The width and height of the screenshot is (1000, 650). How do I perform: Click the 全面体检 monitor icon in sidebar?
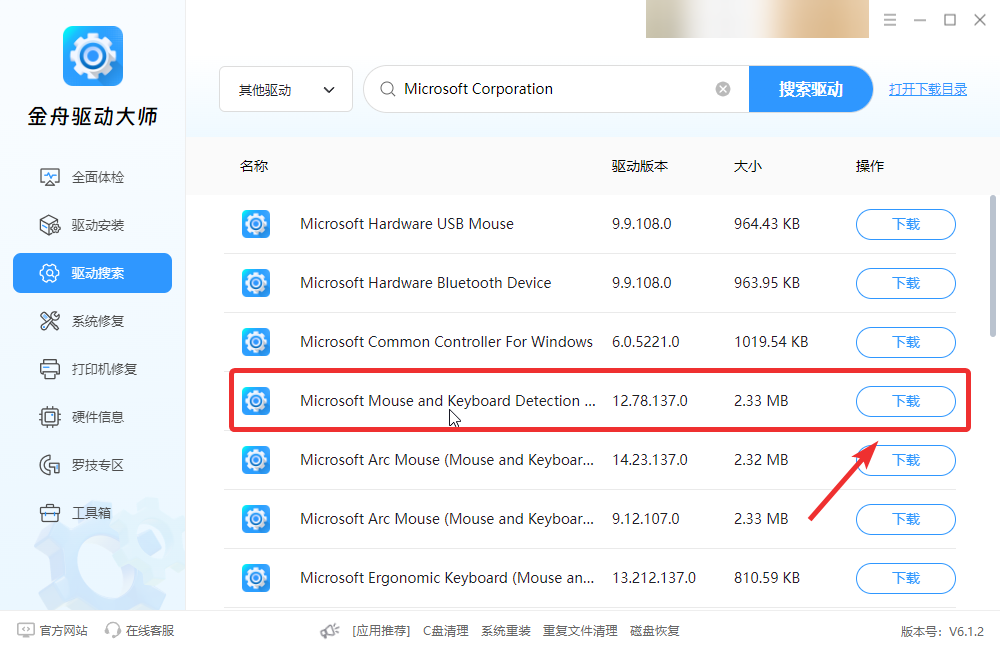point(50,177)
